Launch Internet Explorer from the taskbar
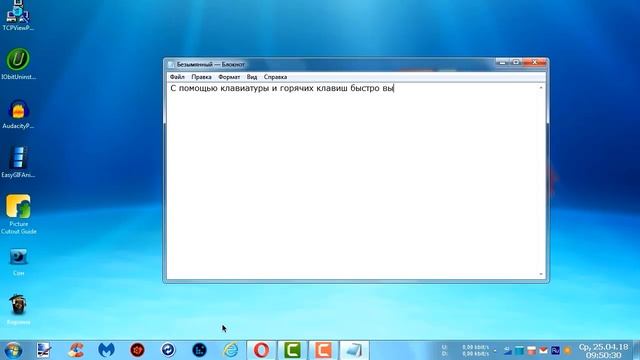This screenshot has height=360, width=640. click(x=231, y=350)
